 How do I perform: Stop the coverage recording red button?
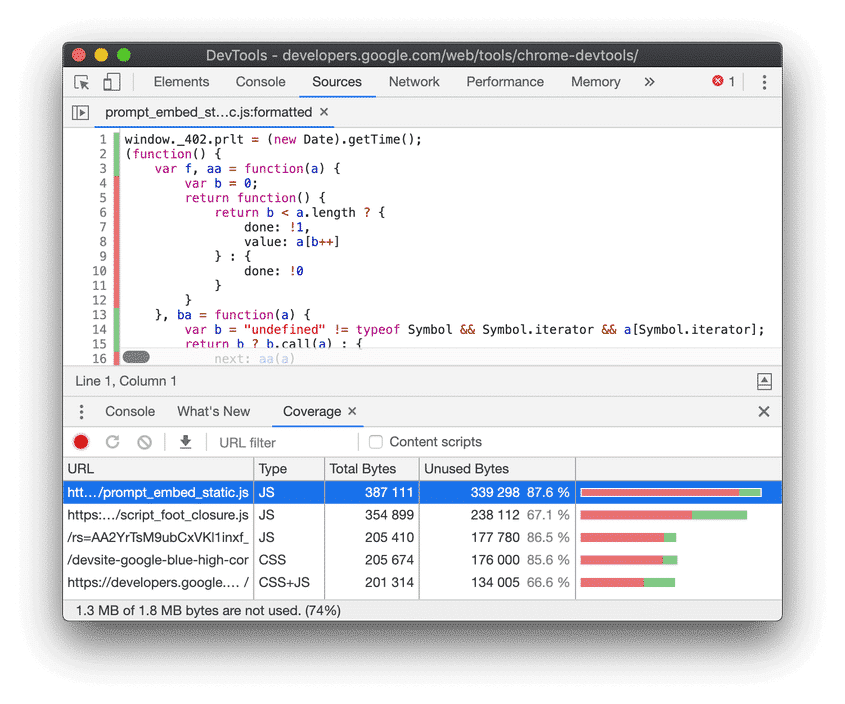pyautogui.click(x=81, y=441)
